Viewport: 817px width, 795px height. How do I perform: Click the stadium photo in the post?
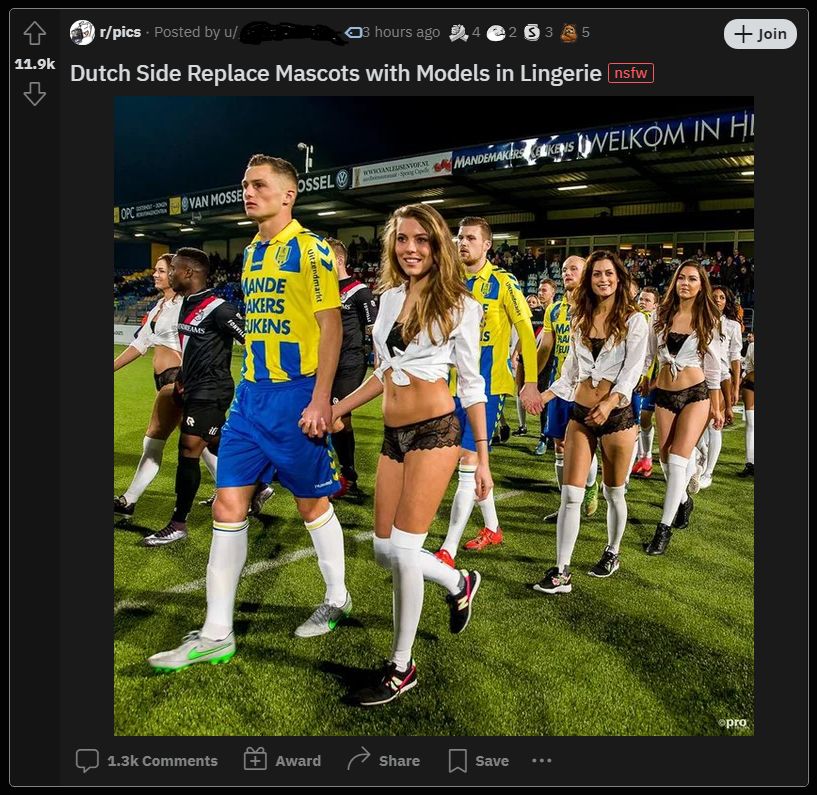tap(435, 415)
